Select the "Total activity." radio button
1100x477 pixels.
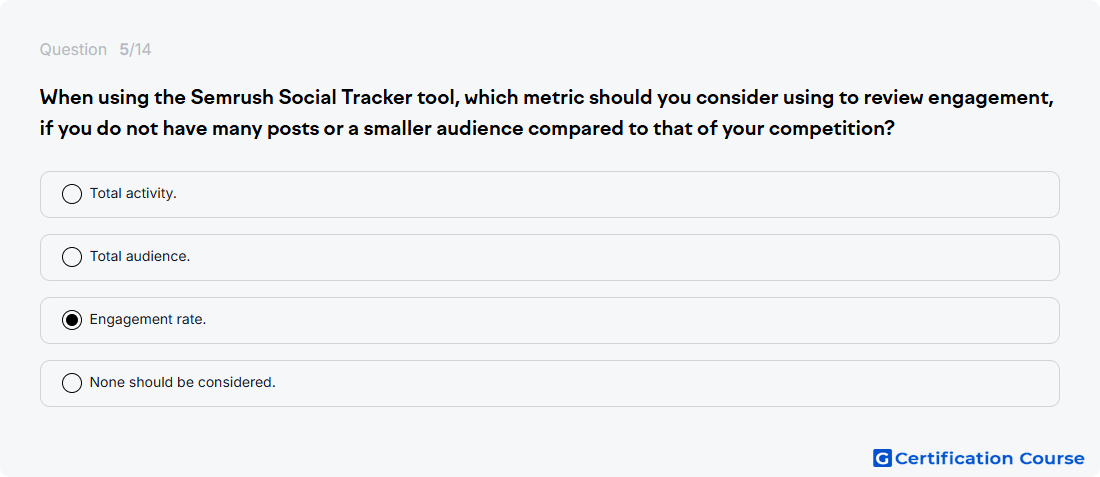click(x=72, y=194)
